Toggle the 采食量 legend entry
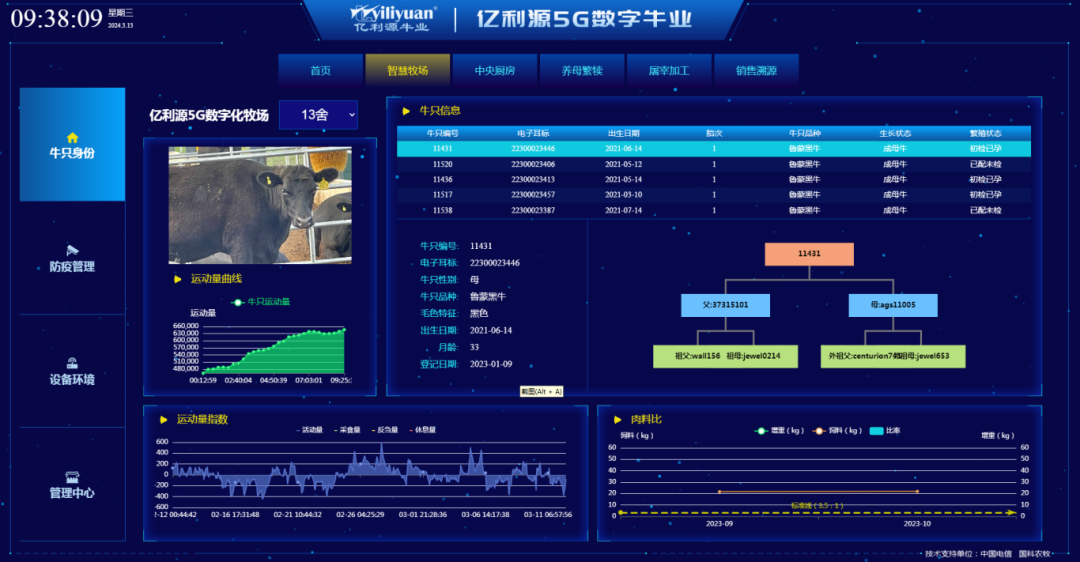The height and width of the screenshot is (562, 1080). click(x=347, y=430)
